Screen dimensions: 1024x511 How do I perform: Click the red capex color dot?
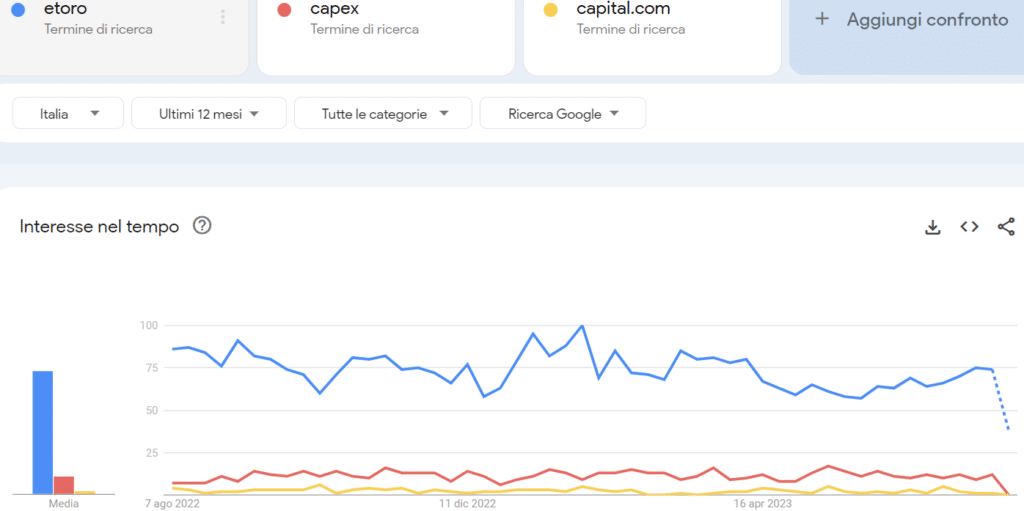pos(284,10)
